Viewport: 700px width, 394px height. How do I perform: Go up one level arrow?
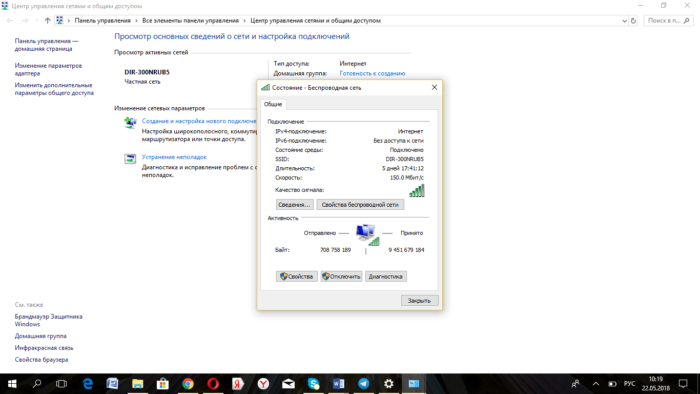(x=47, y=21)
